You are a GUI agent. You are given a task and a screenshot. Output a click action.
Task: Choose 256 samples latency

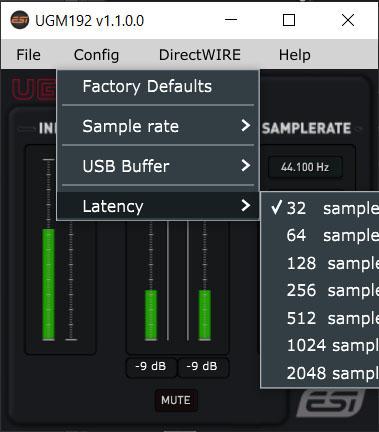pyautogui.click(x=321, y=290)
